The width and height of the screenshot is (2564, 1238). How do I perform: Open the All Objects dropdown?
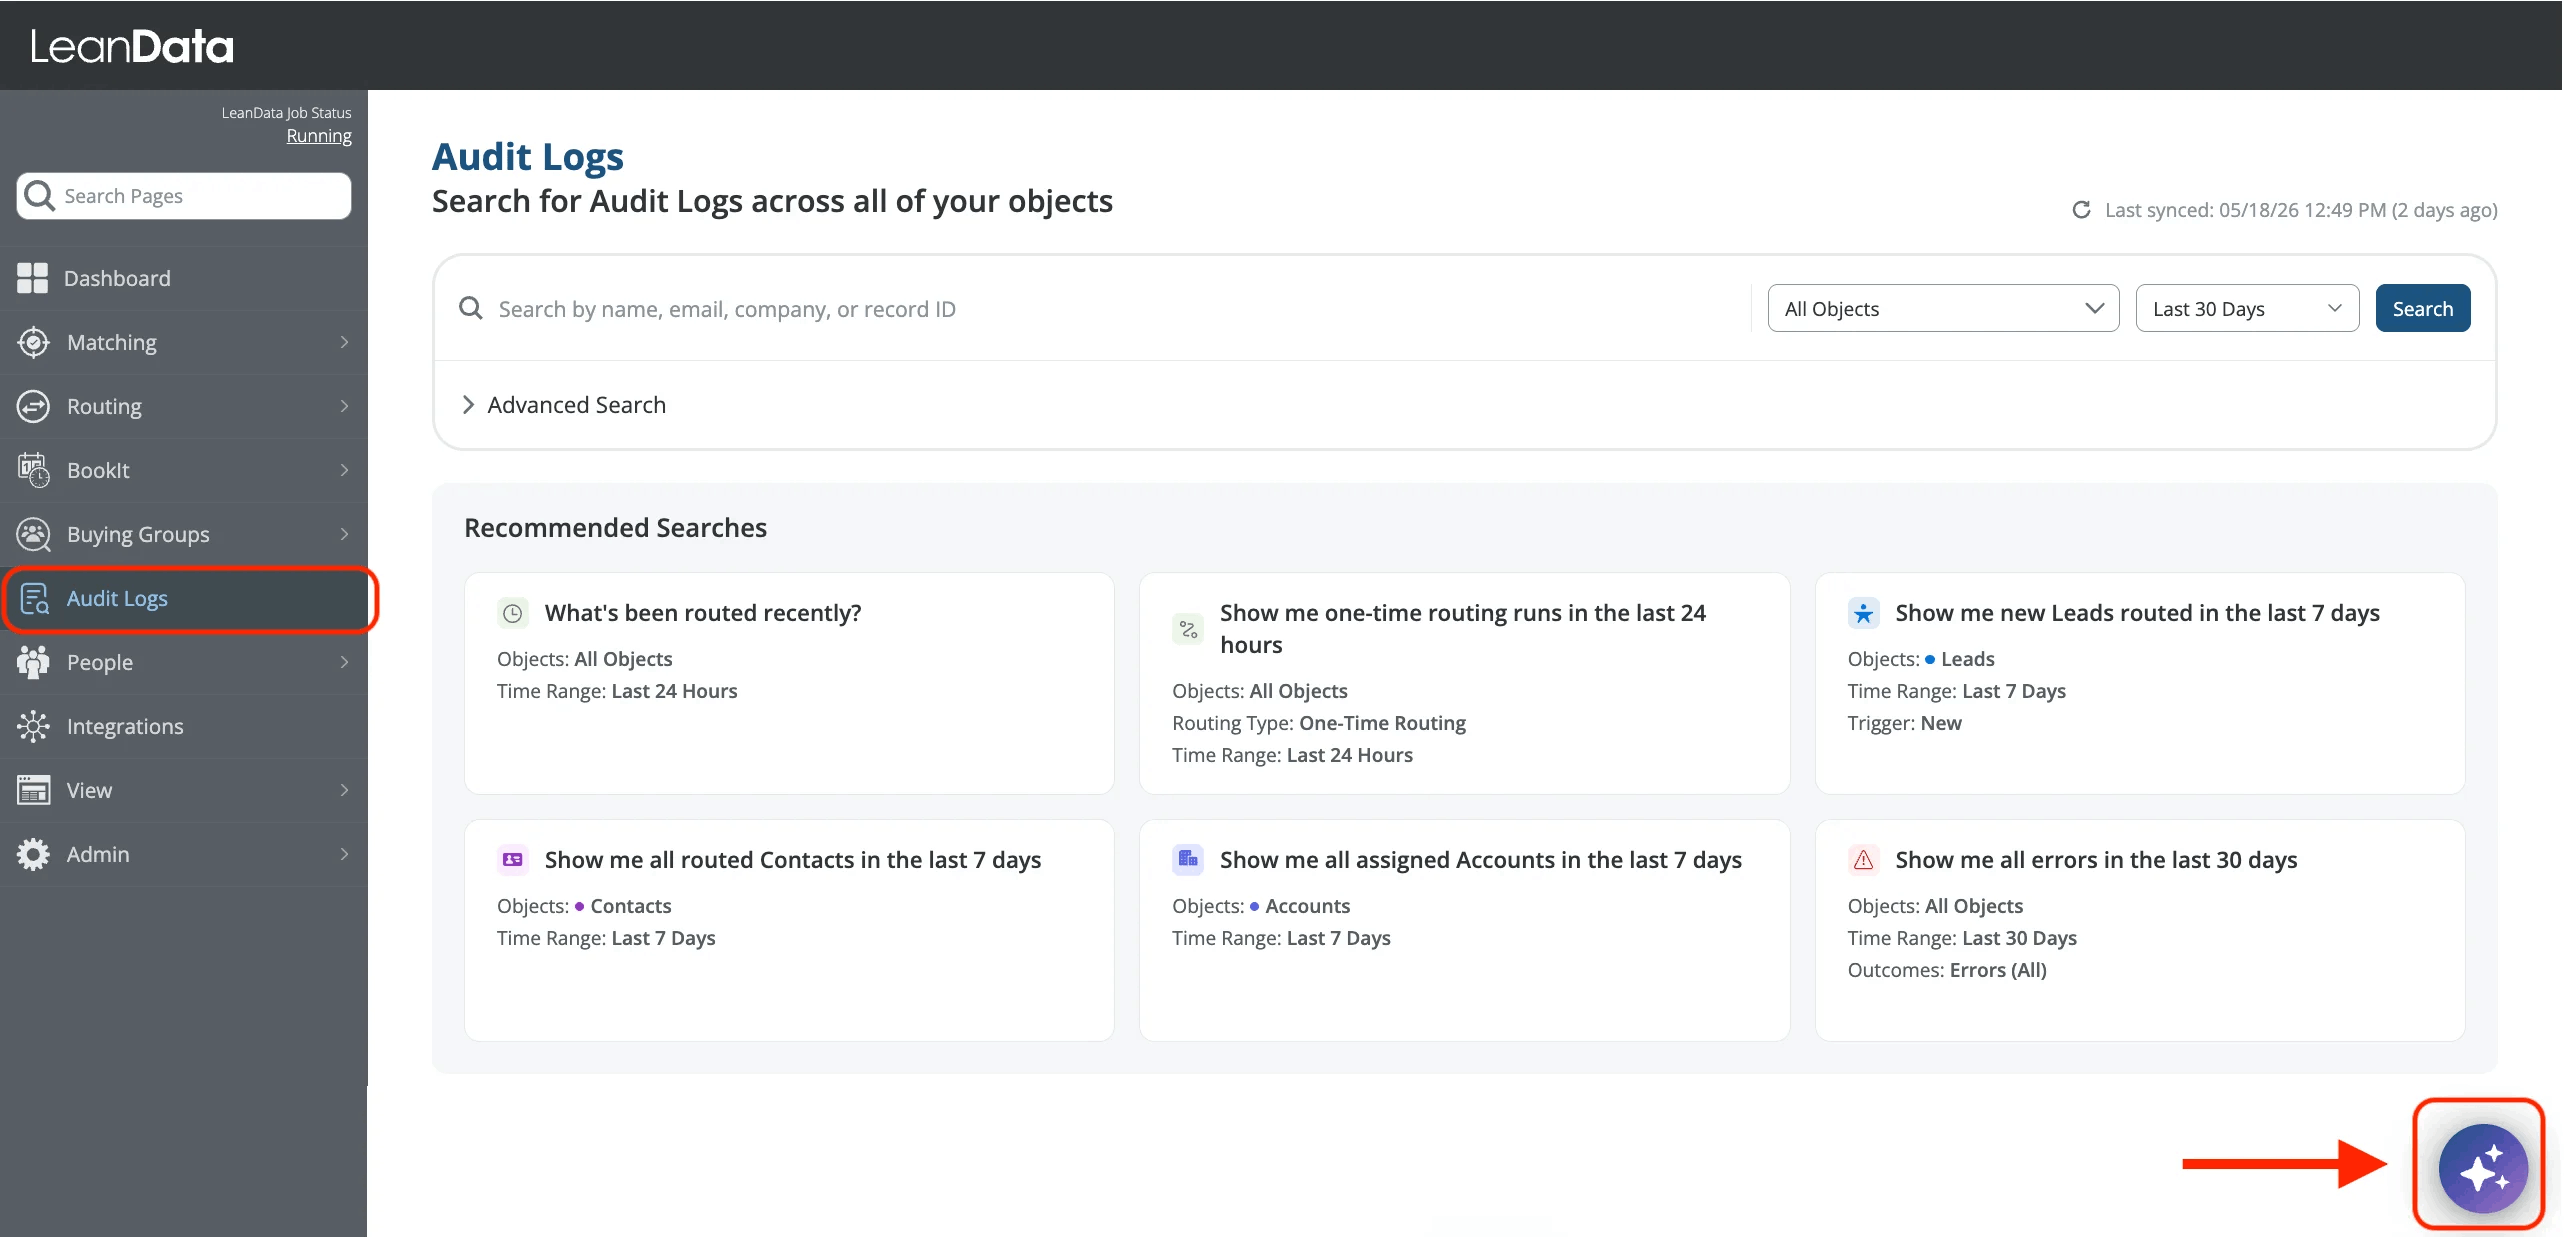1943,308
